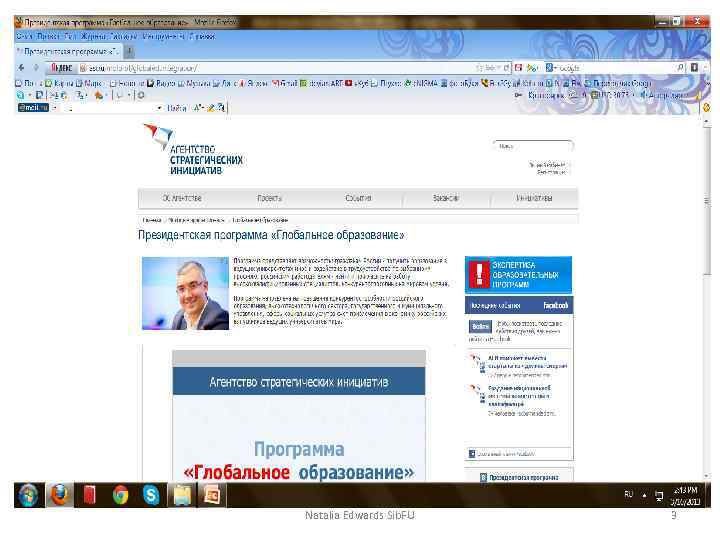Open the deviantART bookmark
This screenshot has width=720, height=540.
[x=321, y=84]
